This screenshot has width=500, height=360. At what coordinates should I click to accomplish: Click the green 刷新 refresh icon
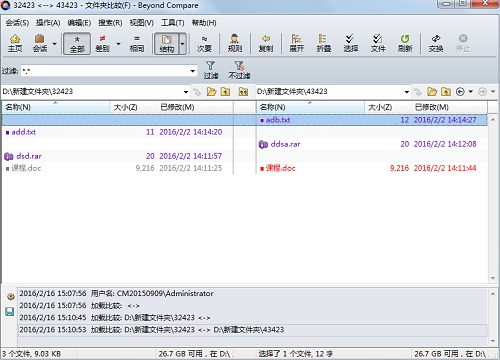[405, 43]
